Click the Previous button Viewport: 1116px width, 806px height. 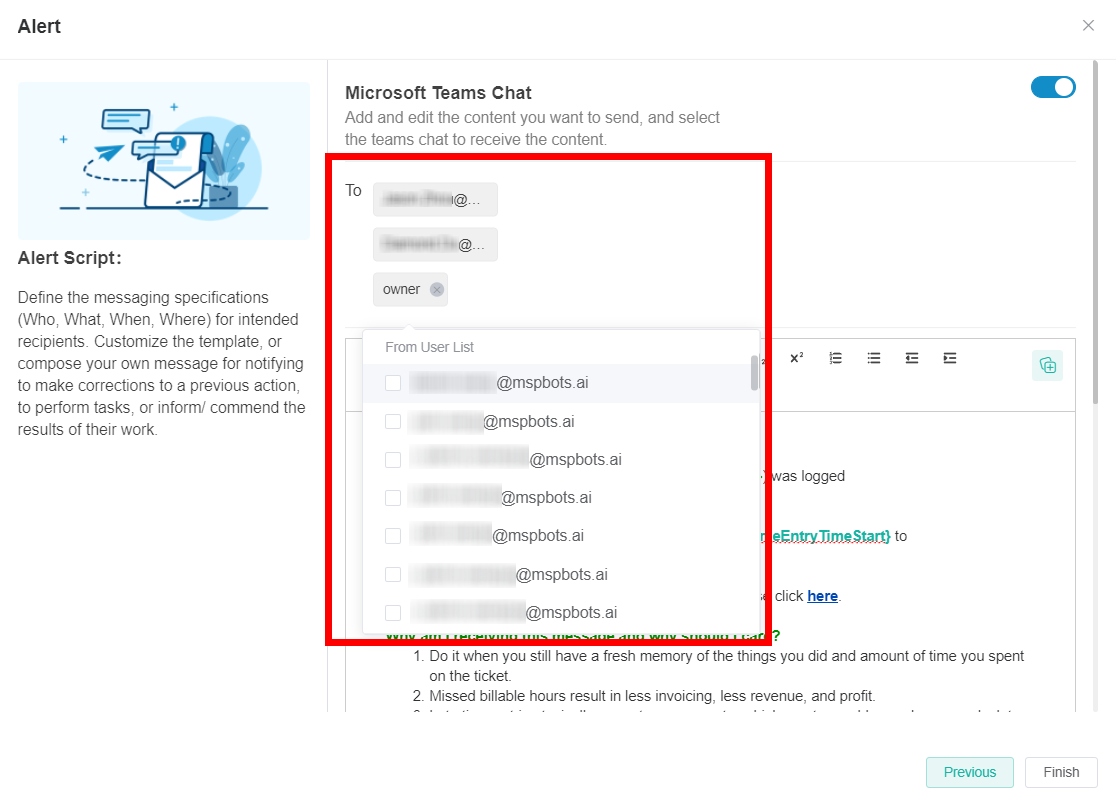coord(969,772)
